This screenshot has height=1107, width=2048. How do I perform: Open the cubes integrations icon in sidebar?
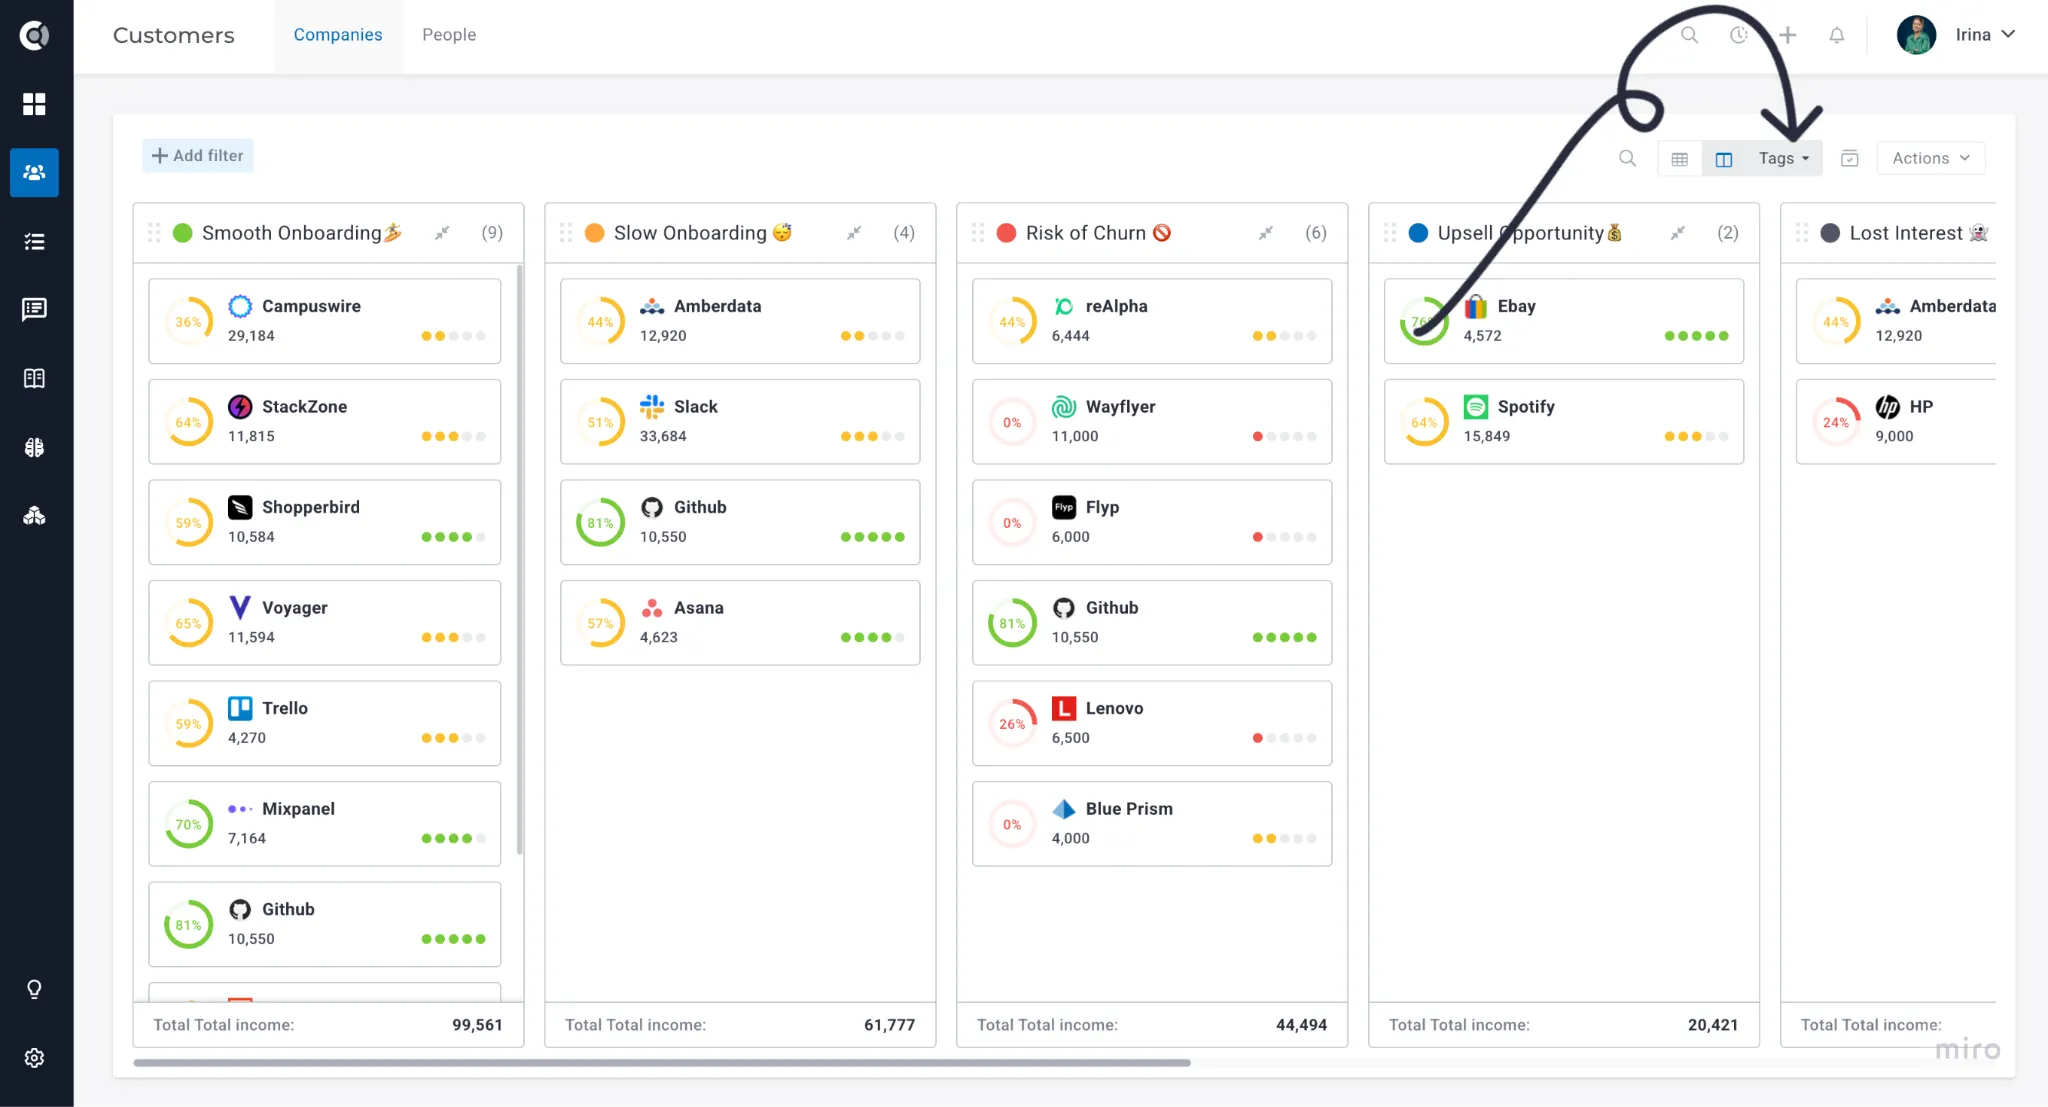pyautogui.click(x=34, y=516)
